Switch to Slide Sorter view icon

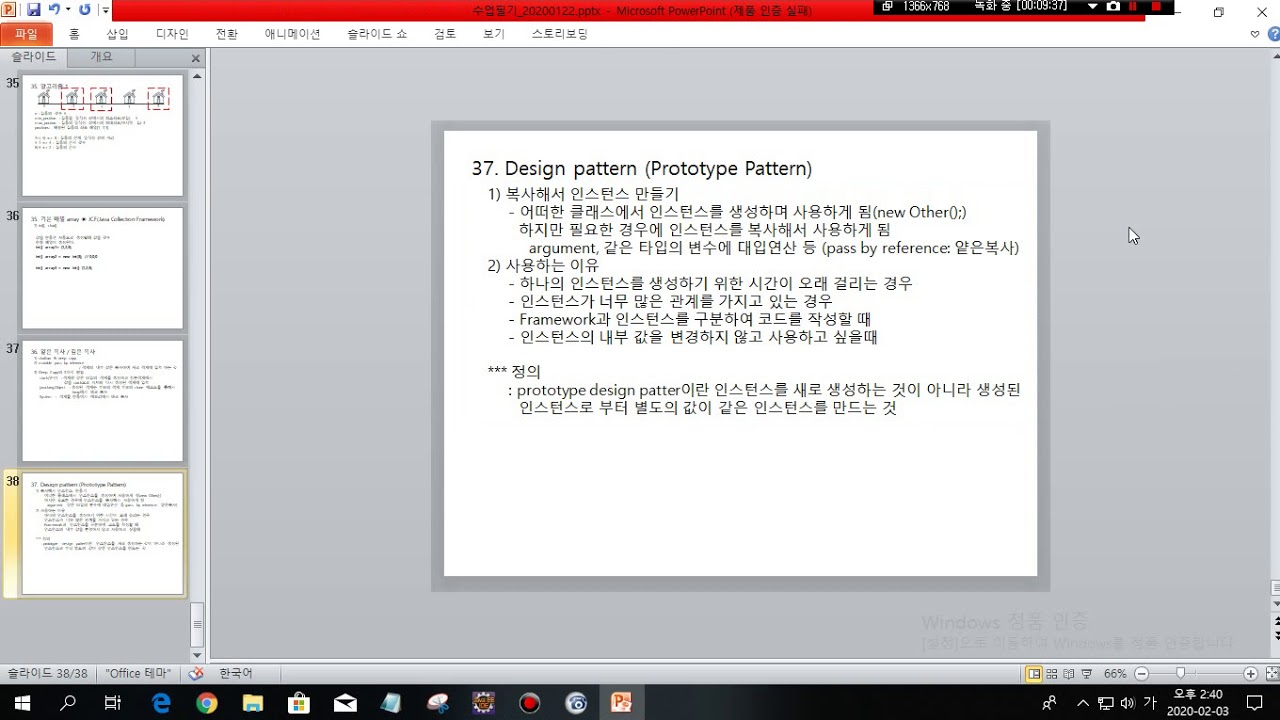coord(1052,674)
